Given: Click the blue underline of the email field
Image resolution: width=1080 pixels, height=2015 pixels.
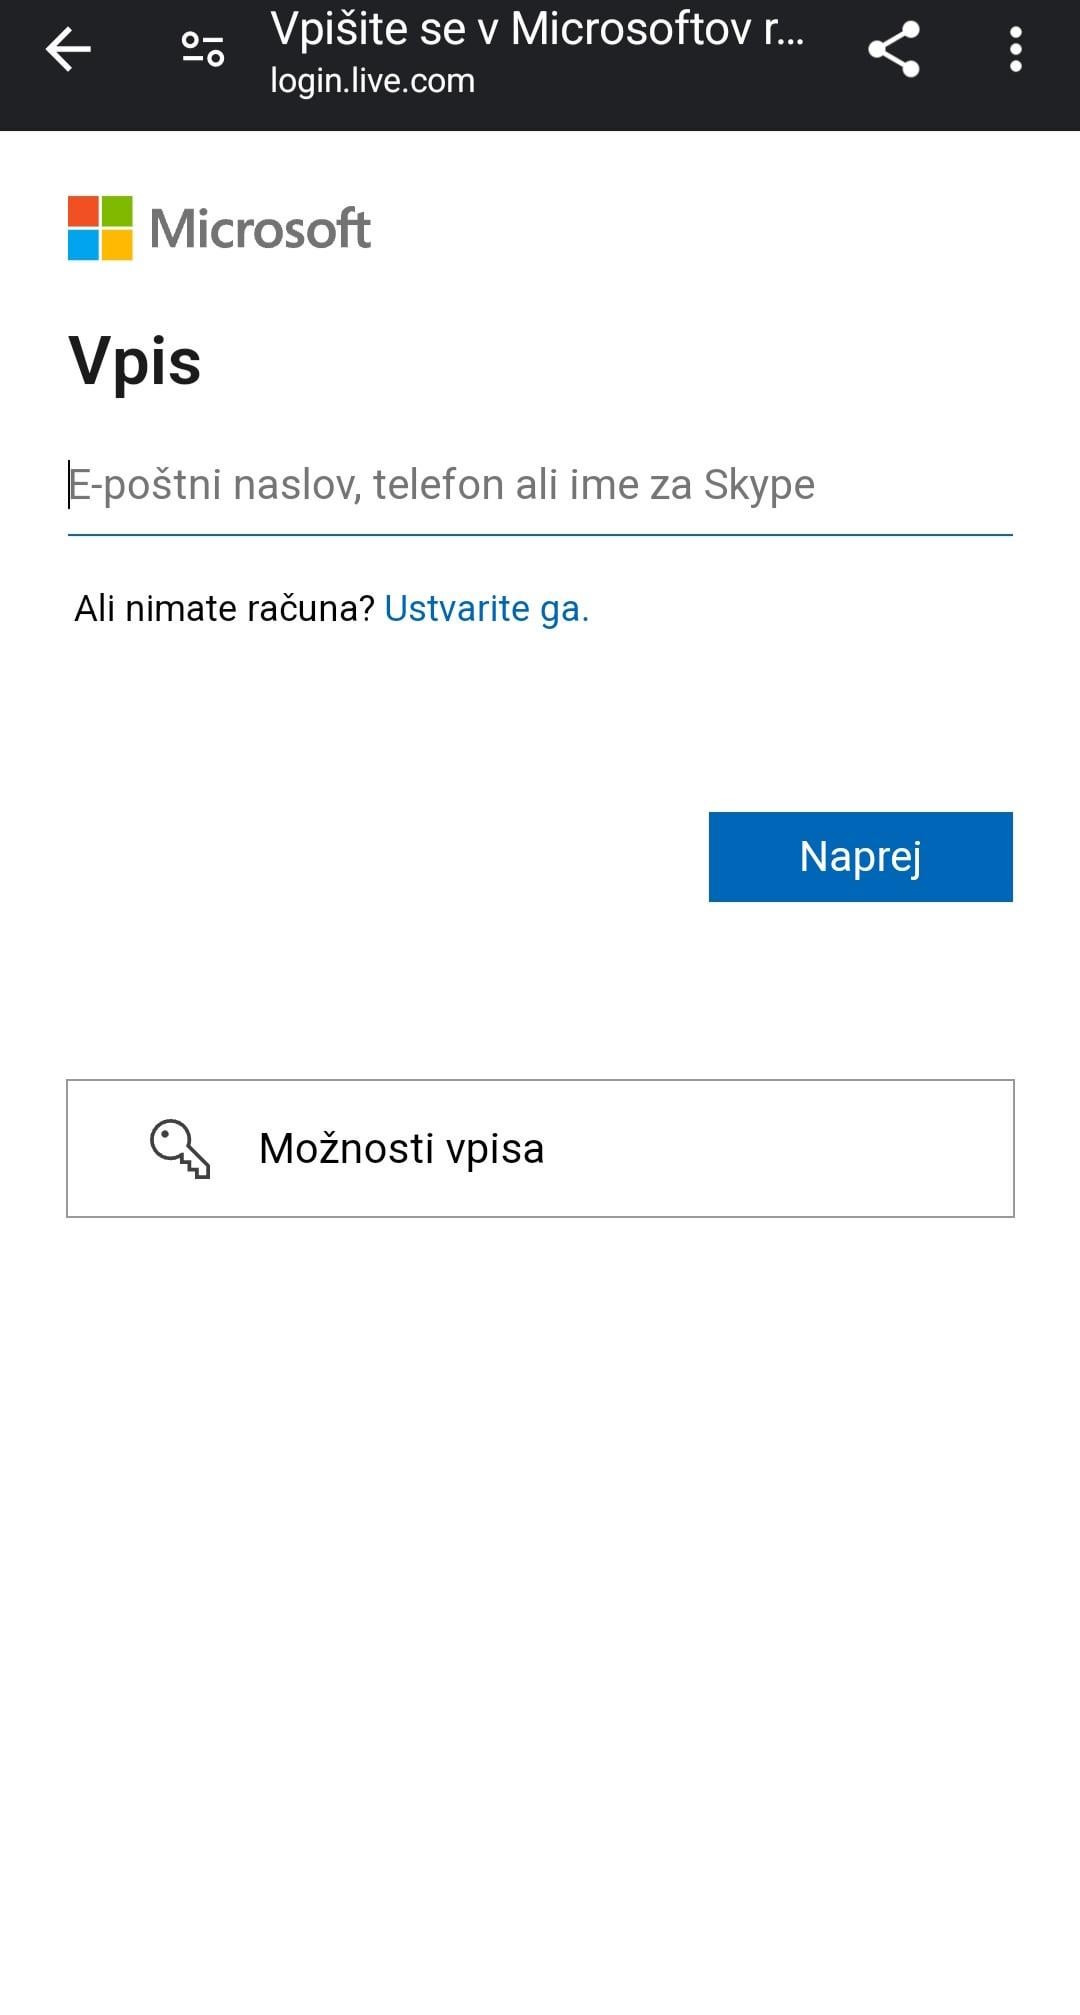Looking at the screenshot, I should (x=540, y=535).
